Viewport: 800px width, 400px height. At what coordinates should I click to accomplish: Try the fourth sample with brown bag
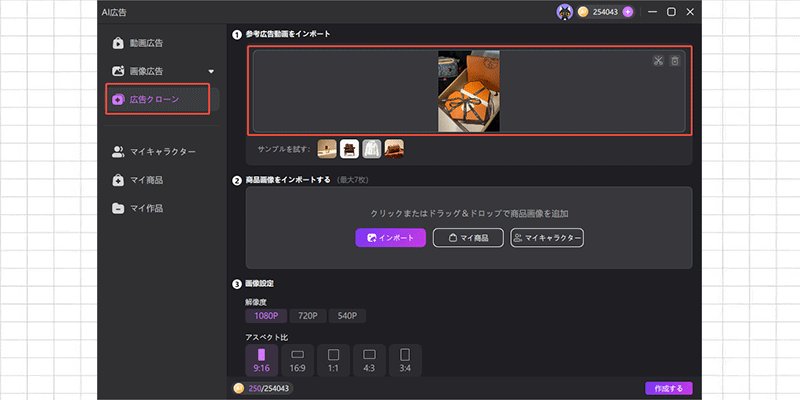pyautogui.click(x=394, y=149)
